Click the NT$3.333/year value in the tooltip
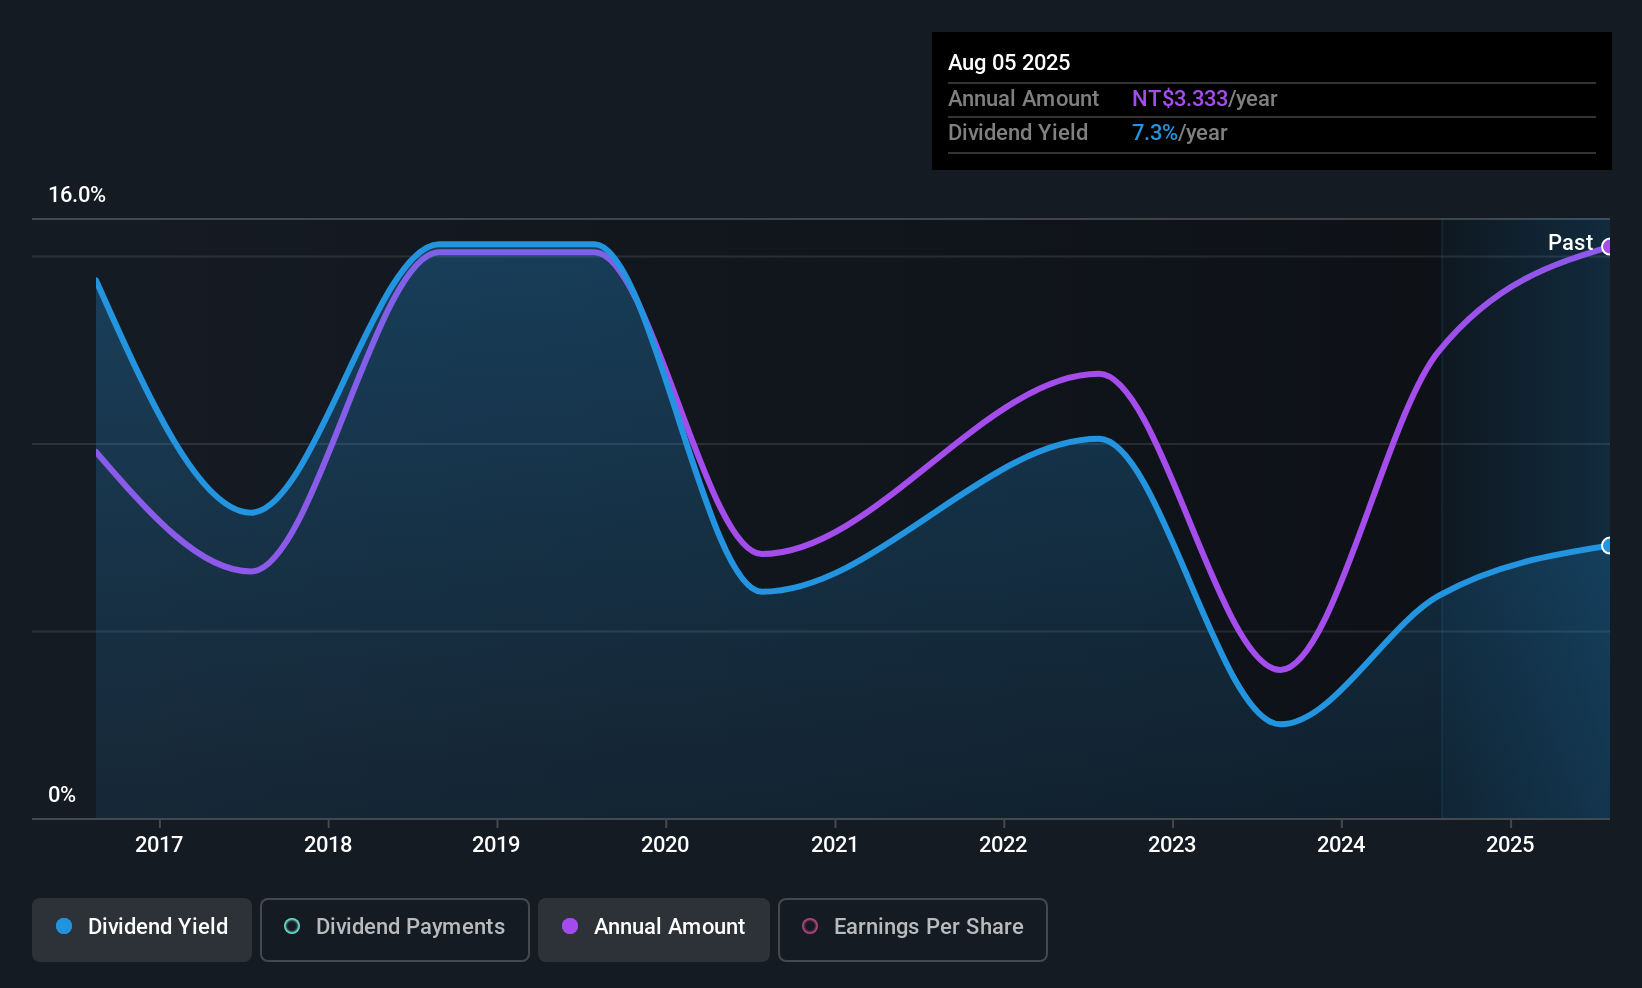Screen dimensions: 1642x988 pyautogui.click(x=1204, y=99)
